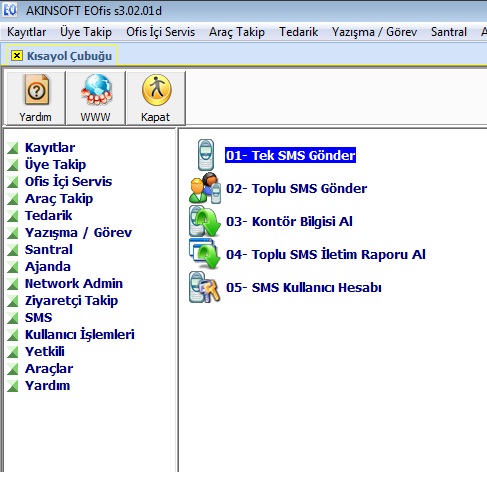Screen dimensions: 487x478
Task: Click the green arrow icon next to Araçlar
Action: tap(13, 369)
